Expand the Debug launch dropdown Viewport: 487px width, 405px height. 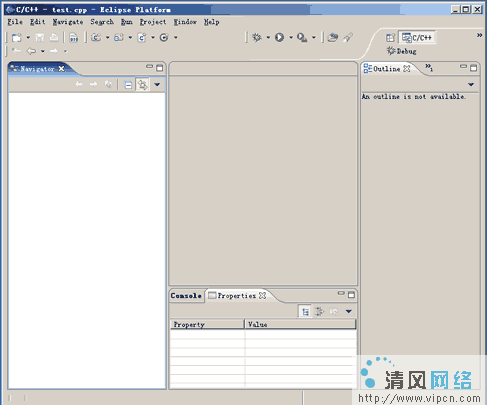click(268, 38)
